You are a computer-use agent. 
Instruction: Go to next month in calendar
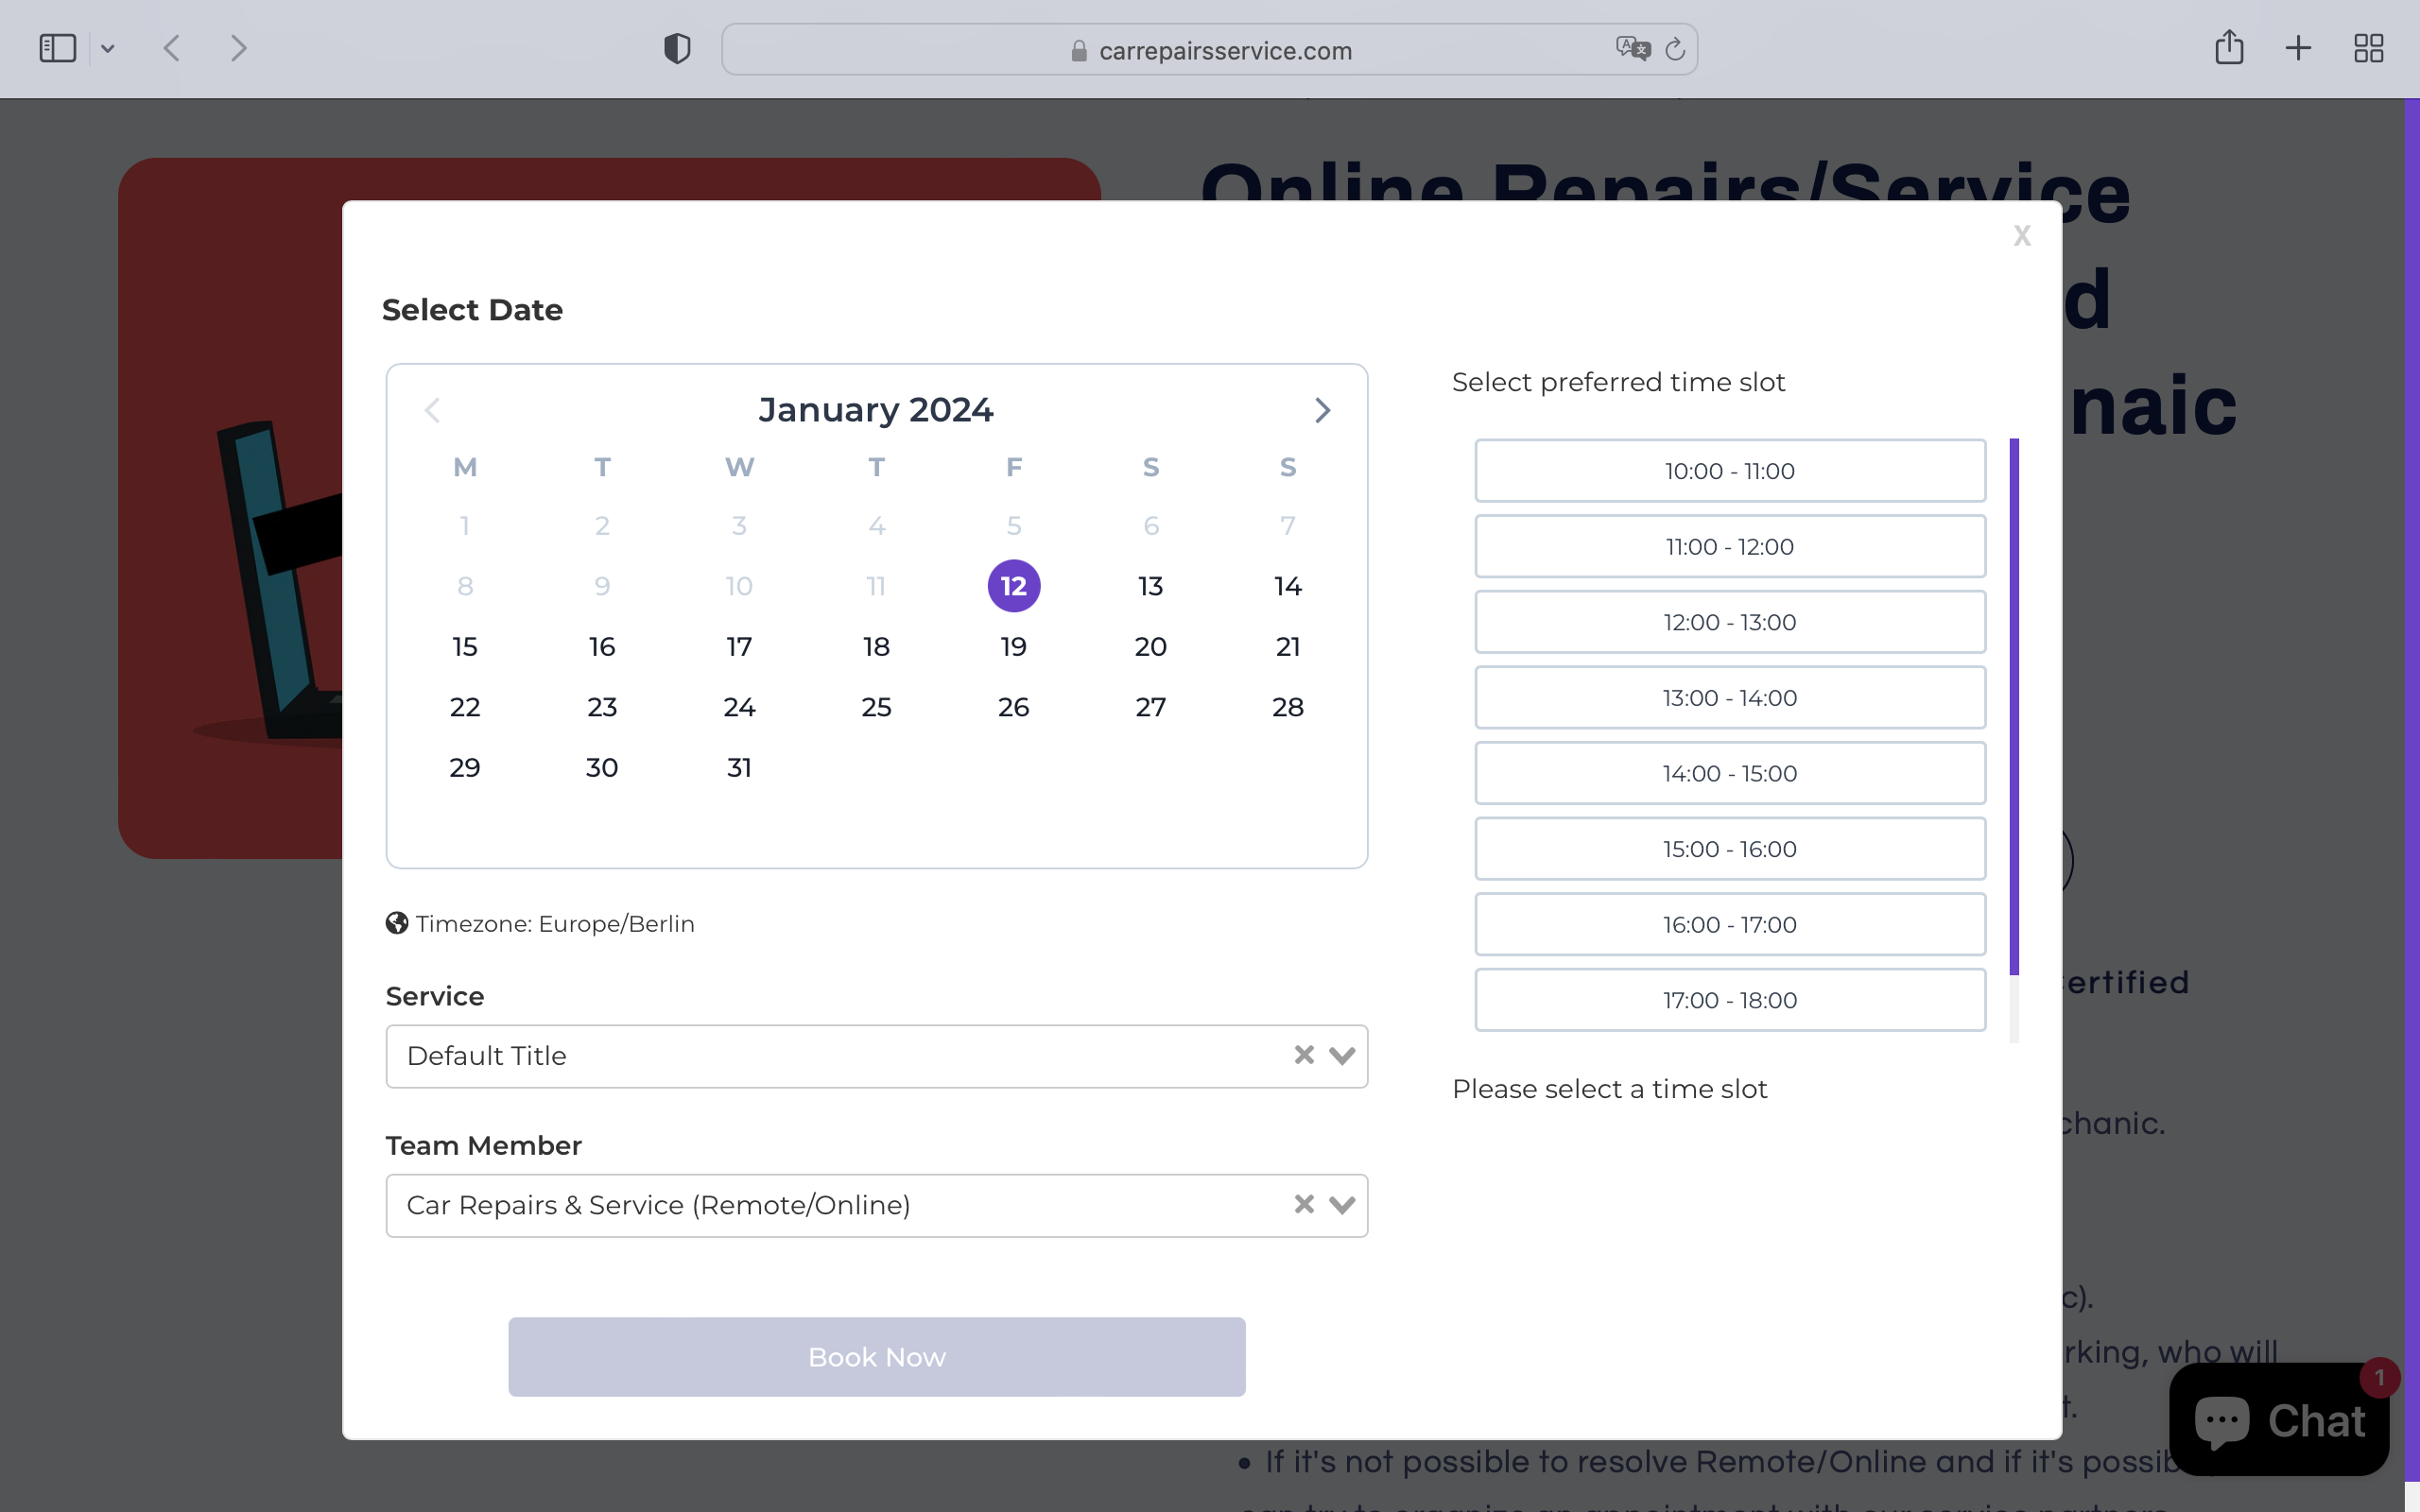click(1322, 410)
